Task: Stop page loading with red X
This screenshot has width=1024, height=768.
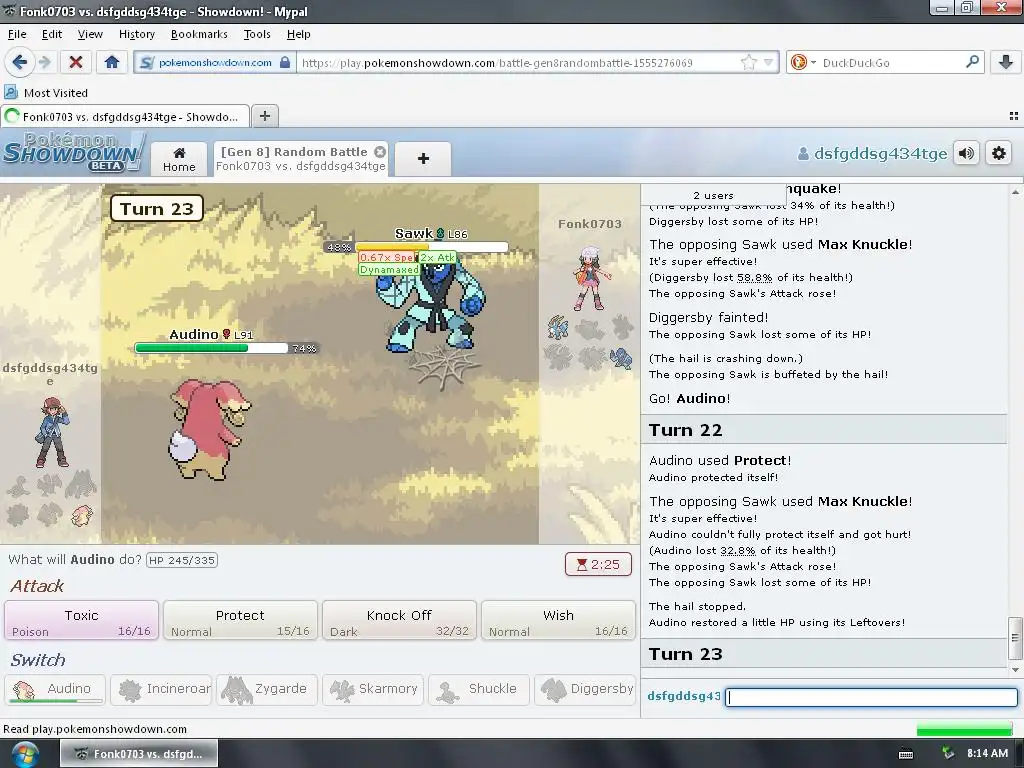Action: coord(76,62)
